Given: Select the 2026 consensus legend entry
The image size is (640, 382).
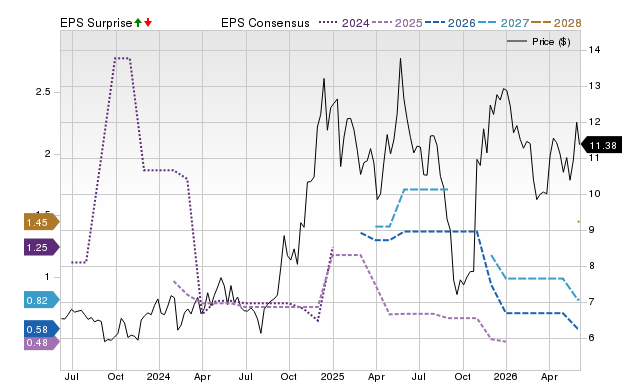Looking at the screenshot, I should coord(450,23).
